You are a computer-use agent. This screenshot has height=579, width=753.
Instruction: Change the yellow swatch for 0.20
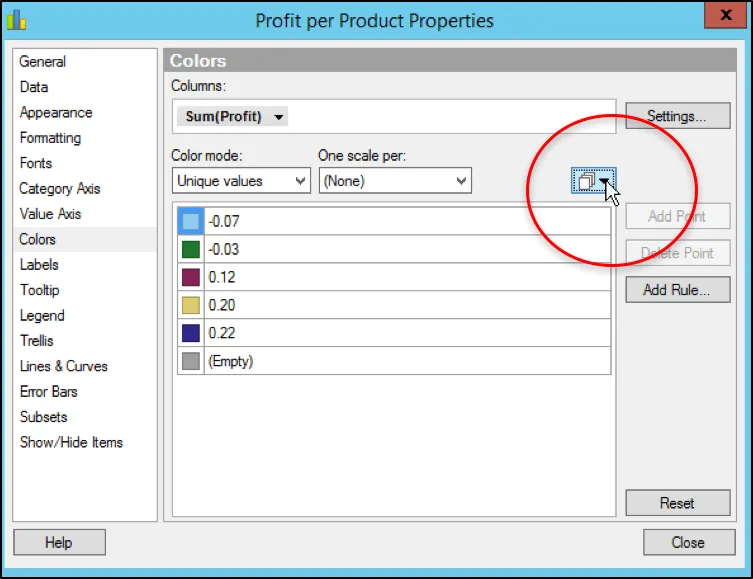coord(191,305)
